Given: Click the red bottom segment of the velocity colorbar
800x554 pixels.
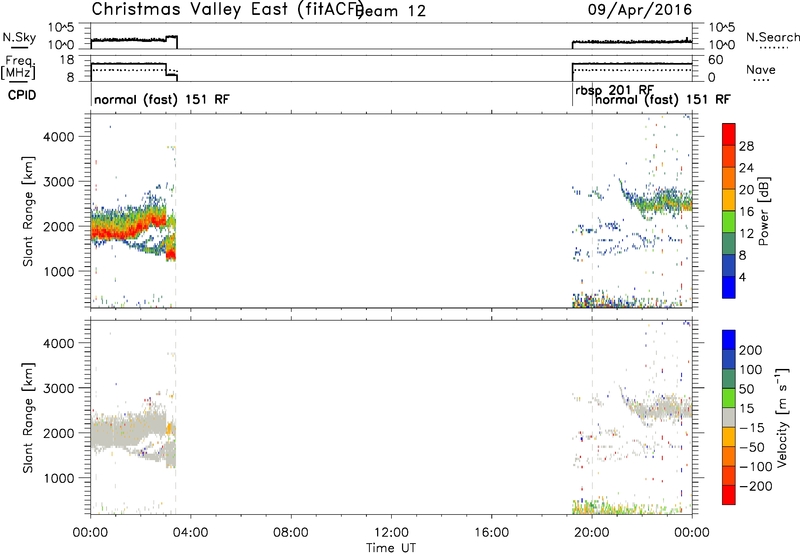Looking at the screenshot, I should pyautogui.click(x=729, y=495).
